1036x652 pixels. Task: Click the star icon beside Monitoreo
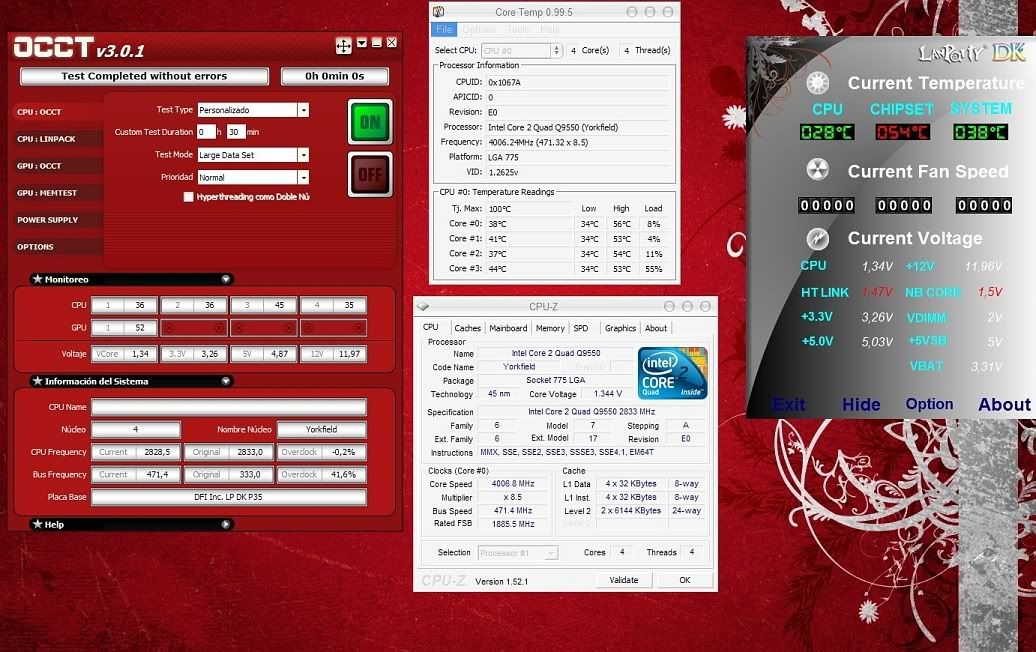click(x=38, y=279)
